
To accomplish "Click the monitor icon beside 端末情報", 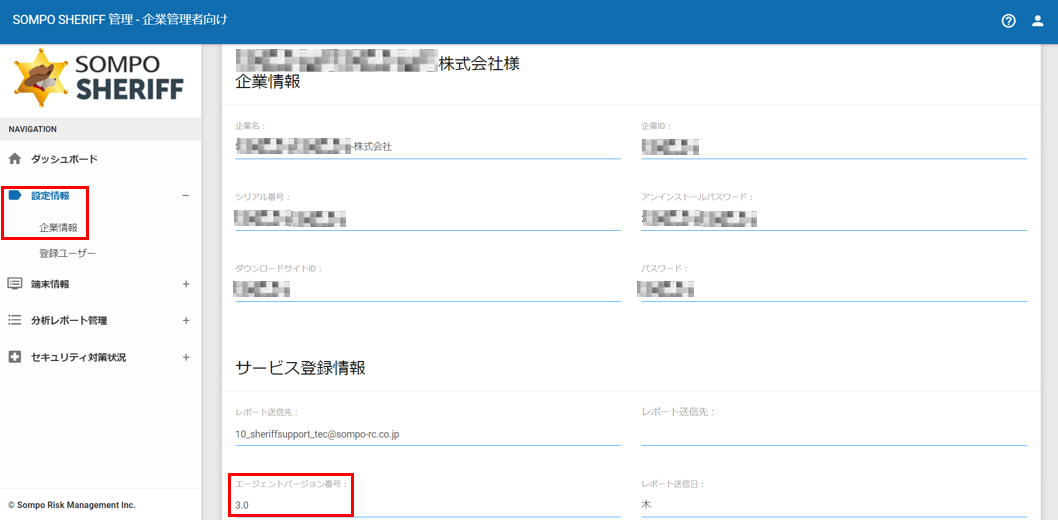I will pos(15,284).
